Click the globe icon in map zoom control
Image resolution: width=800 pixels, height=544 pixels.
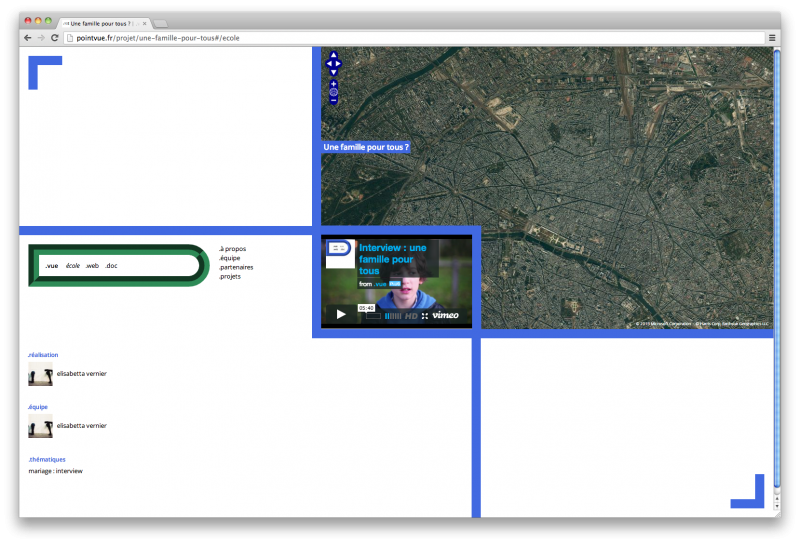[334, 92]
